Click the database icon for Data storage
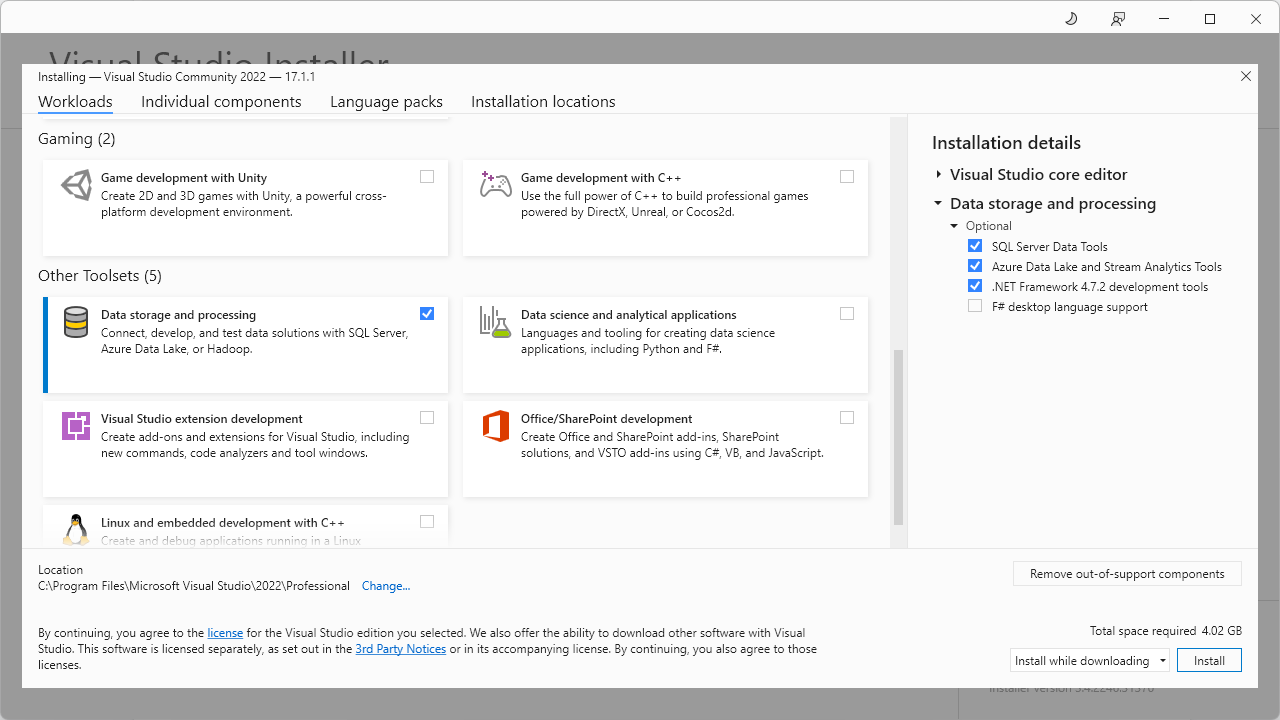The height and width of the screenshot is (720, 1280). [76, 322]
